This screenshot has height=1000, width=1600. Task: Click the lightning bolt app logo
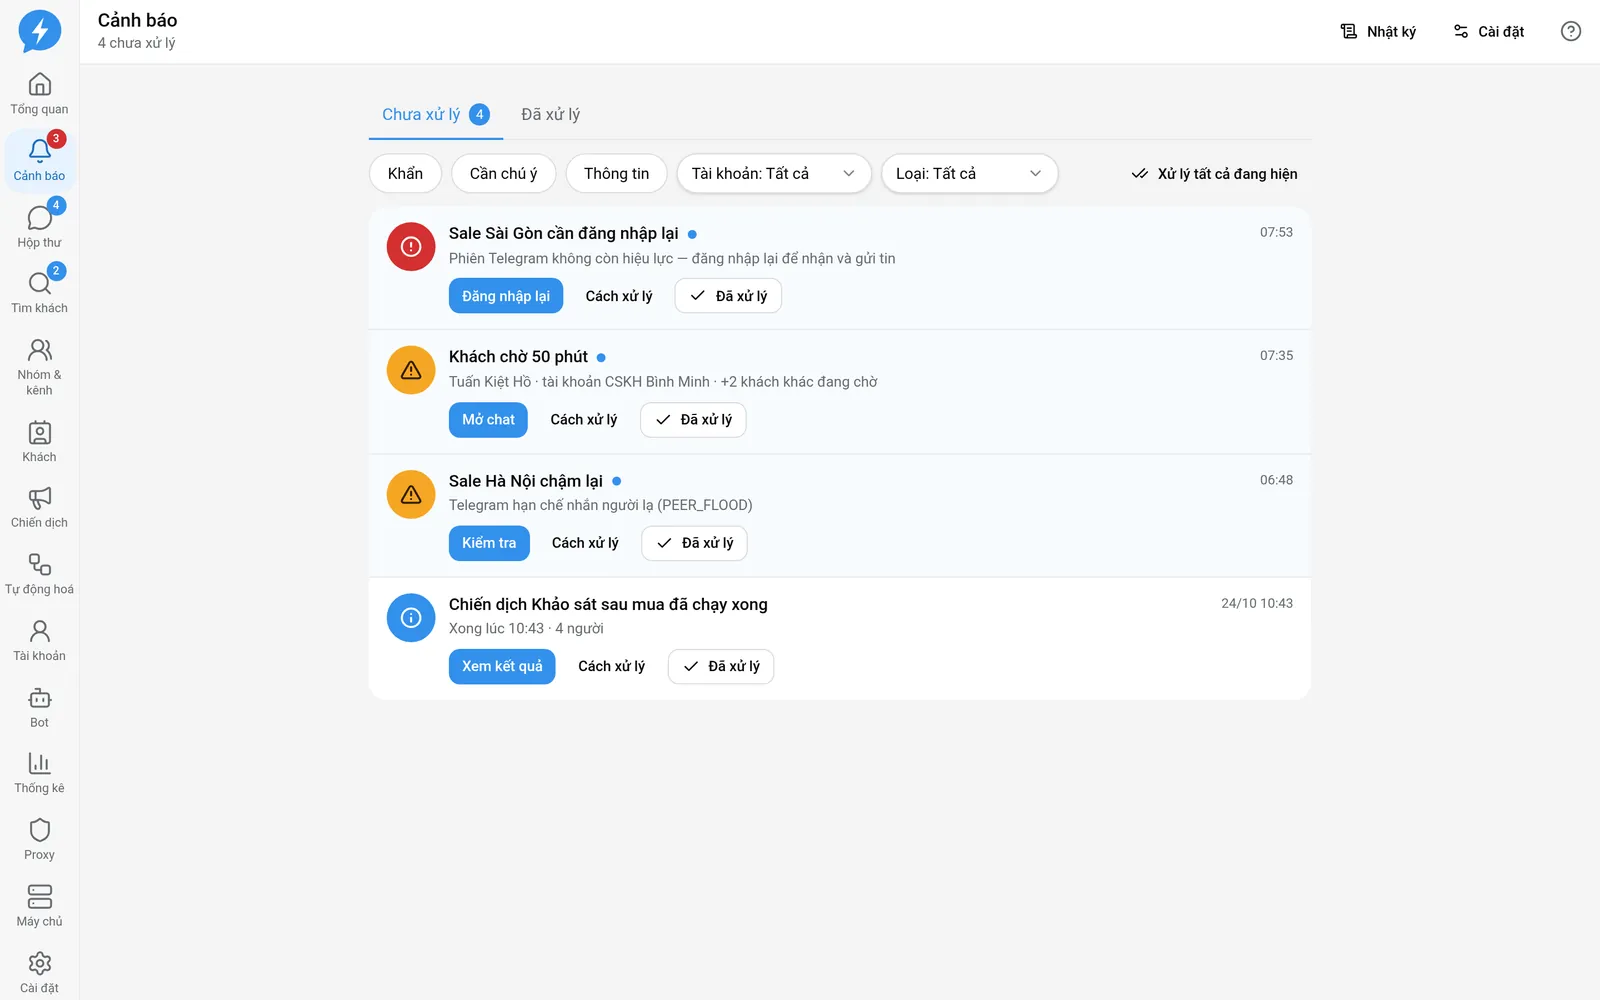point(40,32)
